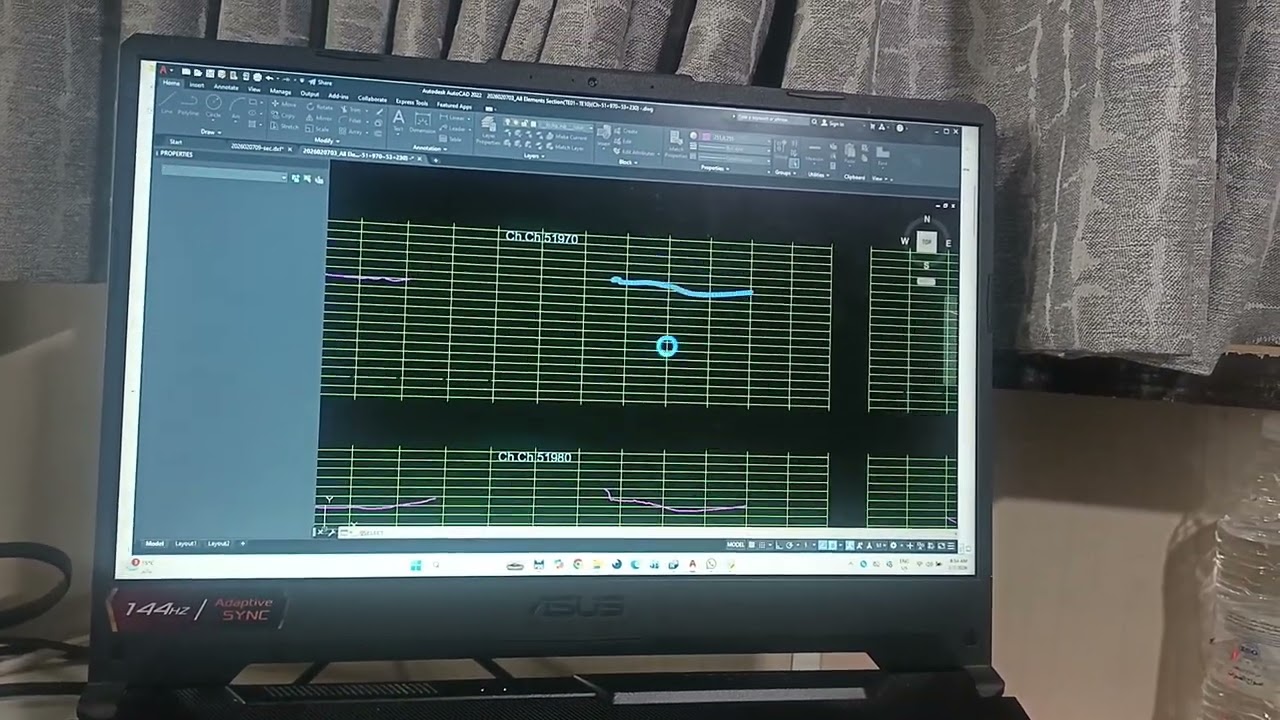The height and width of the screenshot is (720, 1280).
Task: Open Layer Properties manager
Action: click(x=489, y=132)
